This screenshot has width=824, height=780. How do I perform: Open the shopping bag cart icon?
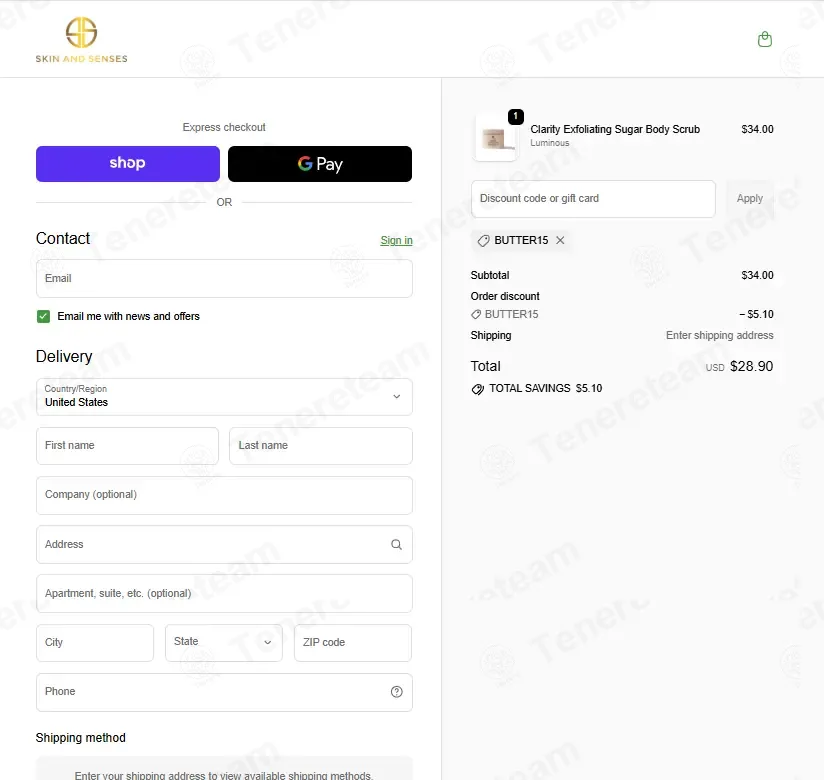tap(765, 39)
